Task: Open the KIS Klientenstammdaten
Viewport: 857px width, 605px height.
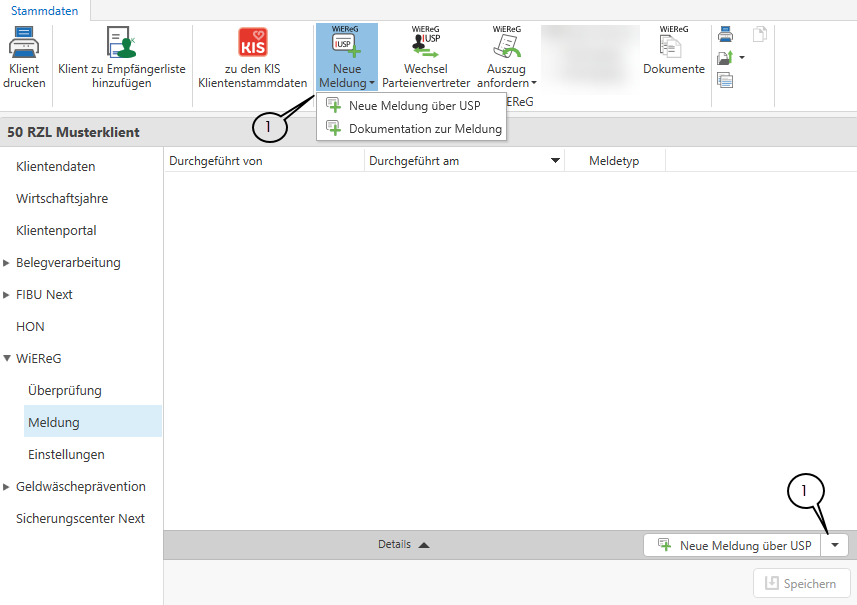Action: (x=252, y=43)
